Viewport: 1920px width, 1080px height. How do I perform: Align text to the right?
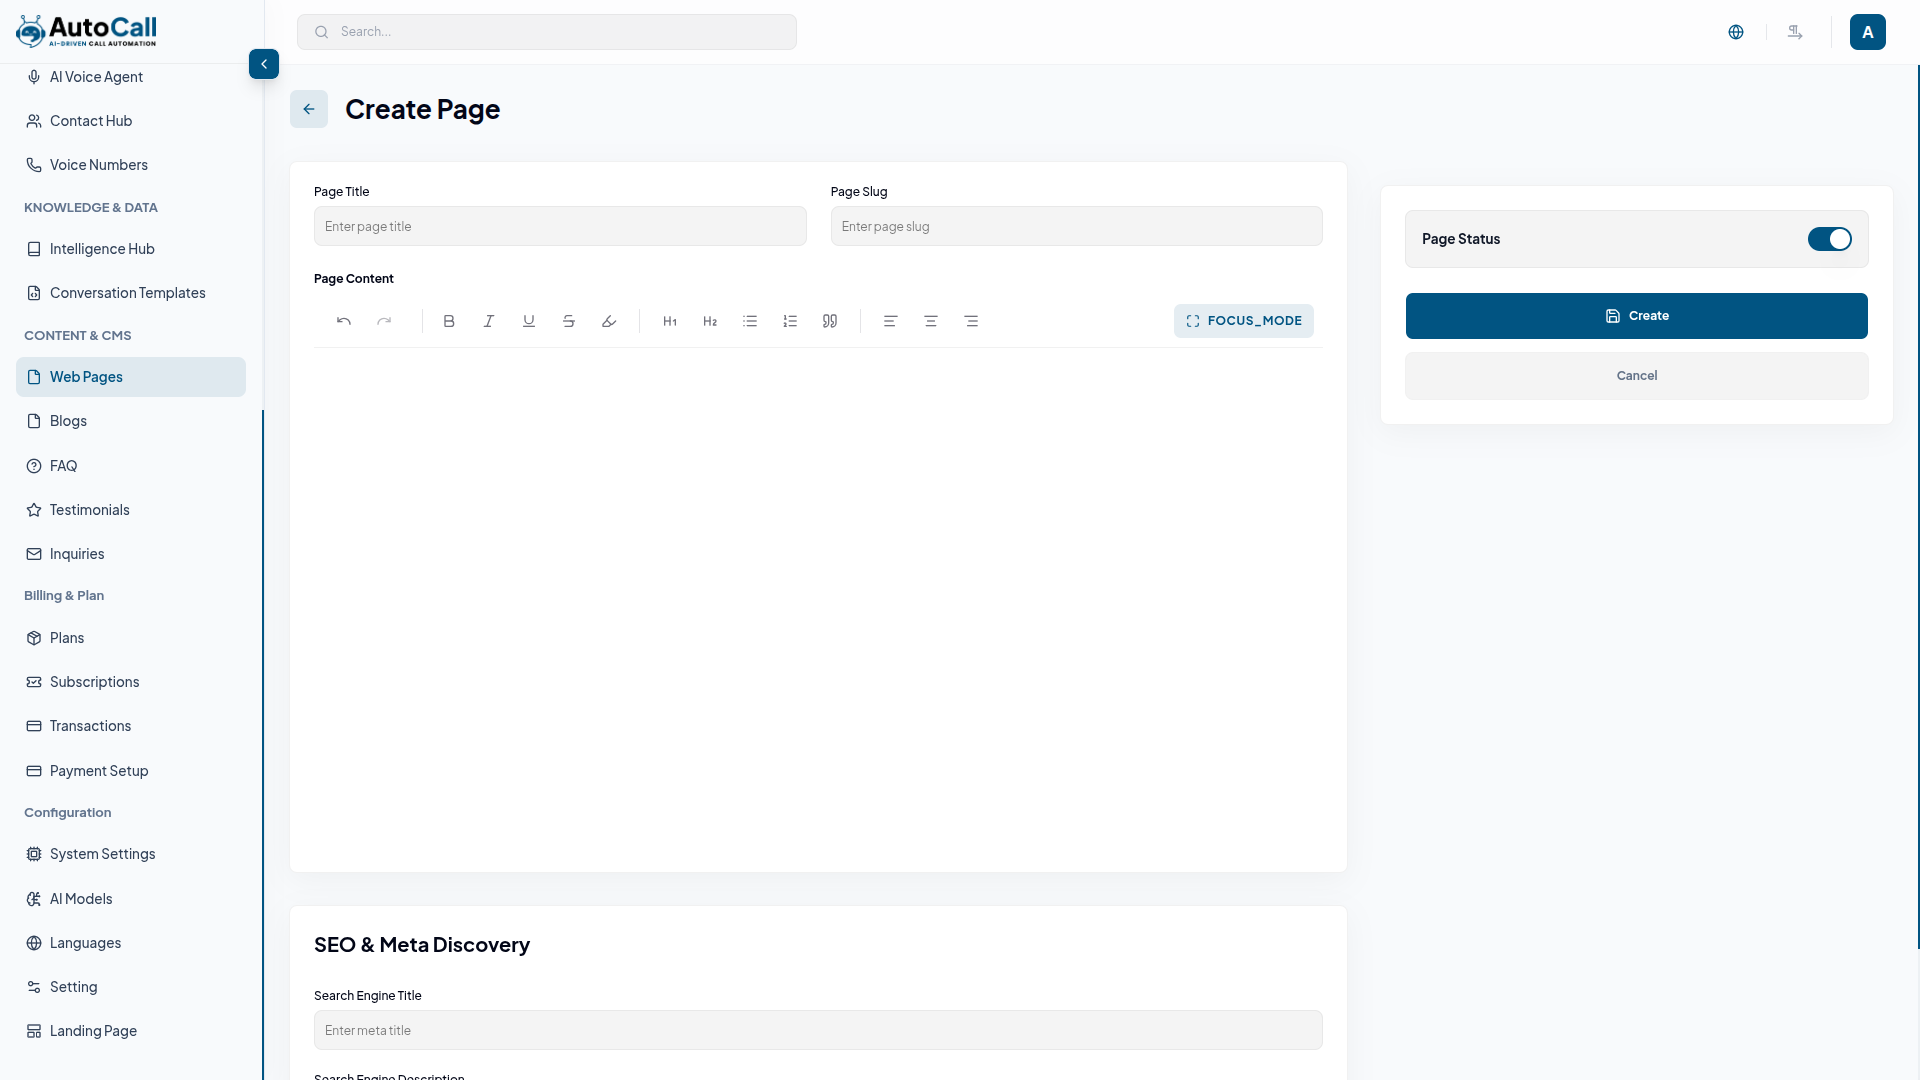[x=971, y=321]
